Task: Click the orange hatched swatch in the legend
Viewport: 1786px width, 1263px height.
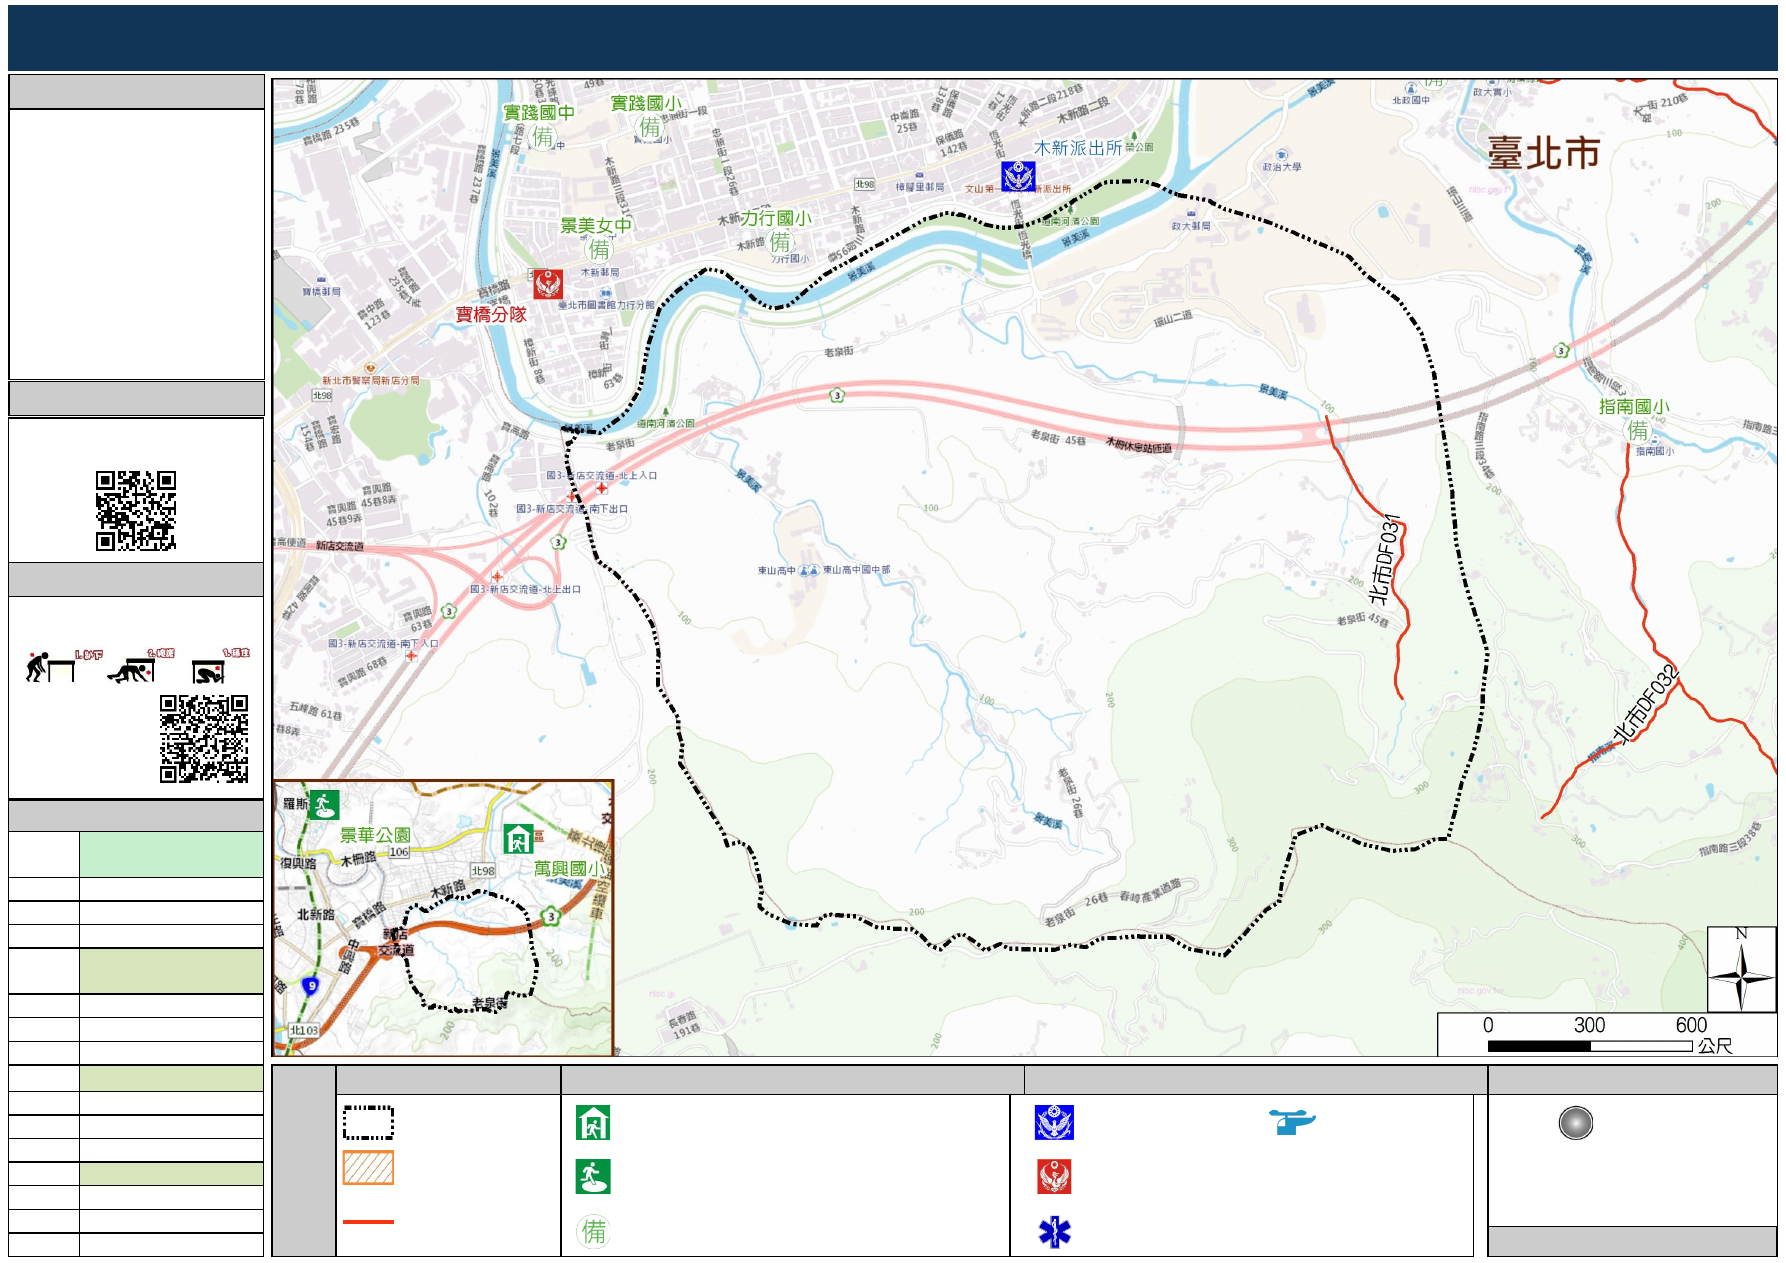Action: tap(368, 1168)
